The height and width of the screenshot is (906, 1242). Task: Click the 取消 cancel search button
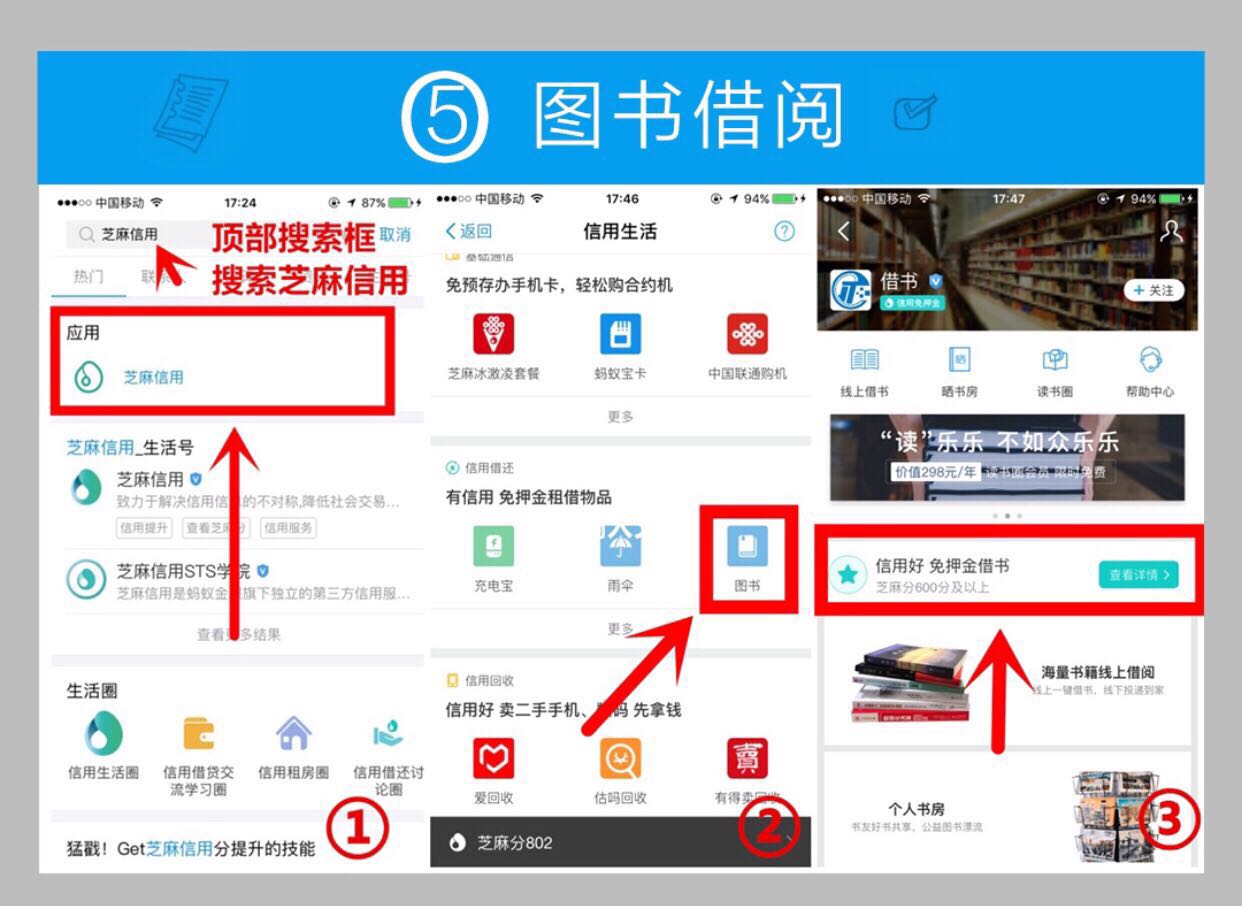[x=395, y=235]
